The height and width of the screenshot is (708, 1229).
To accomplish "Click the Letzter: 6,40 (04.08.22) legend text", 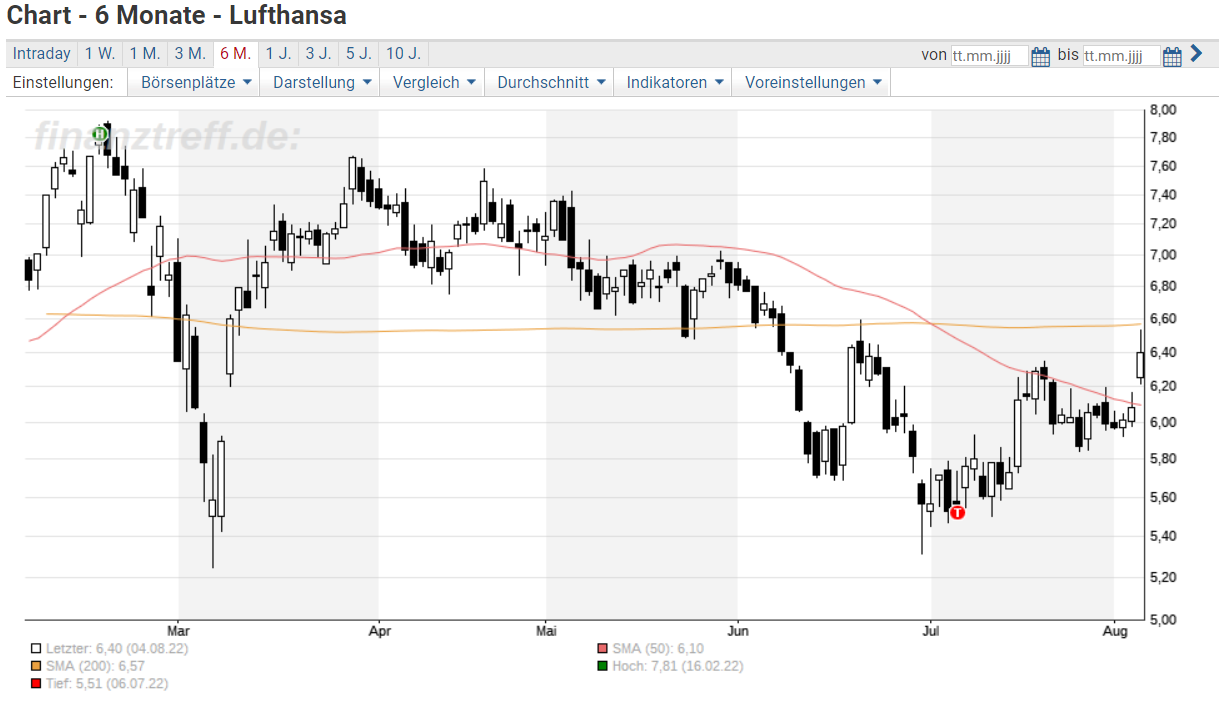I will point(117,649).
